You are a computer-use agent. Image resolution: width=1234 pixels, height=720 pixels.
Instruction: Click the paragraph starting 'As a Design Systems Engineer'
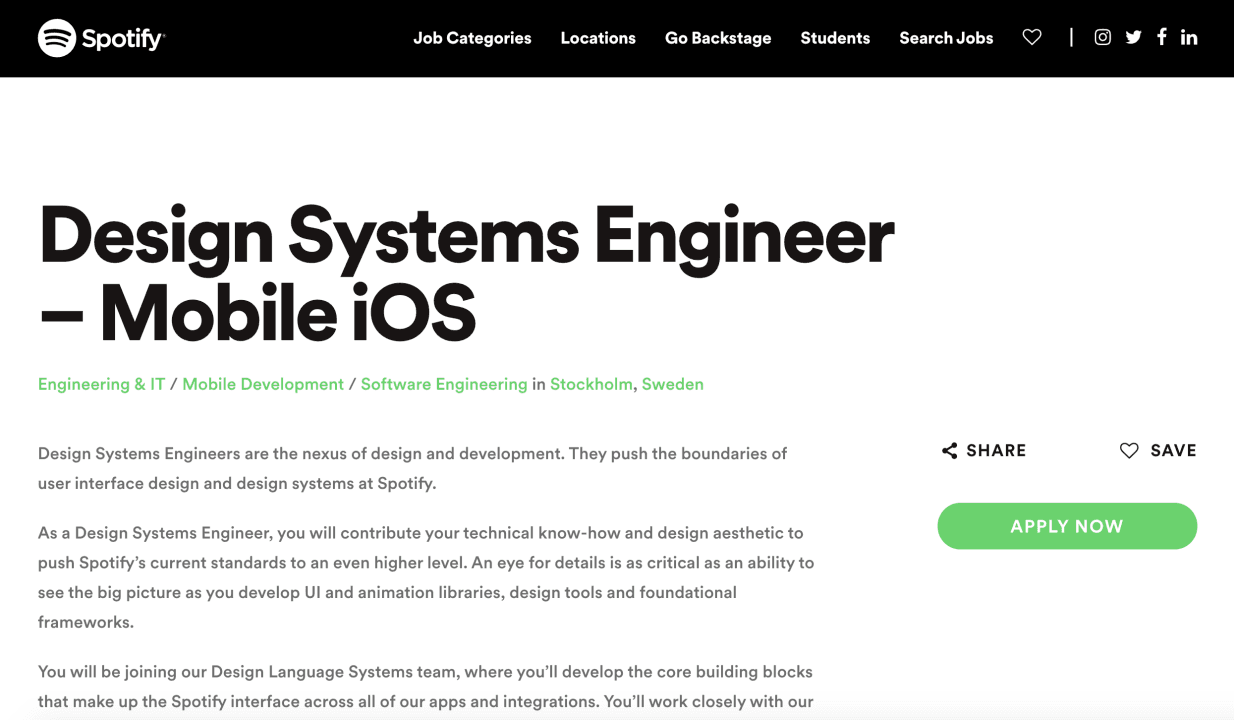pos(426,577)
